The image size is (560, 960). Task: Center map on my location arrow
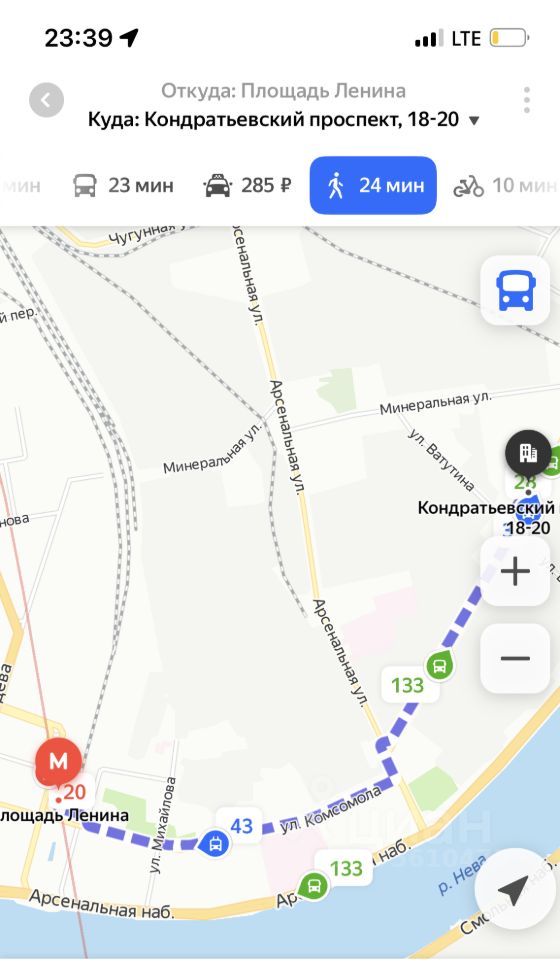pyautogui.click(x=513, y=890)
